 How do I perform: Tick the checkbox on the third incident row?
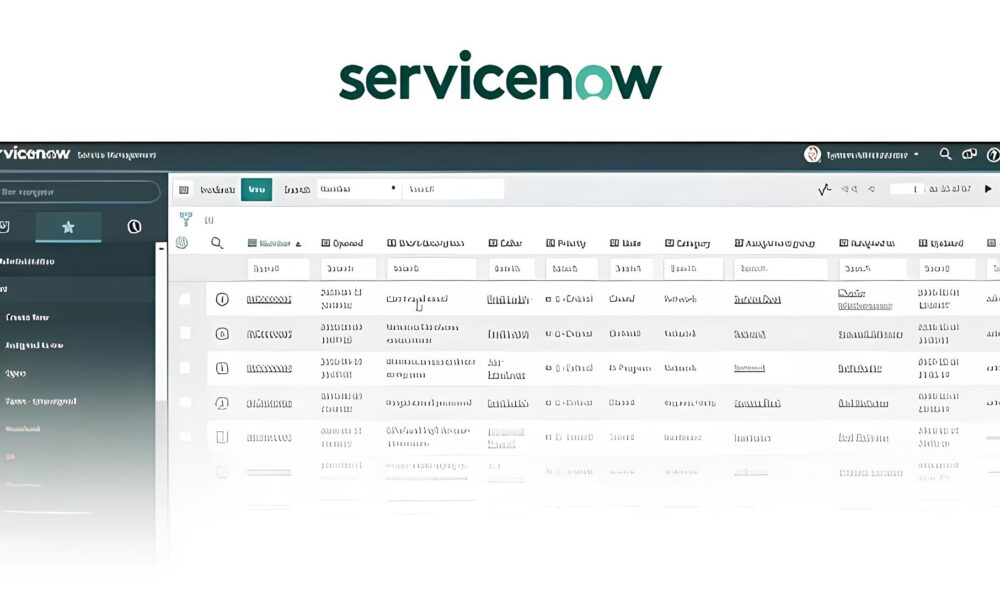pyautogui.click(x=185, y=367)
